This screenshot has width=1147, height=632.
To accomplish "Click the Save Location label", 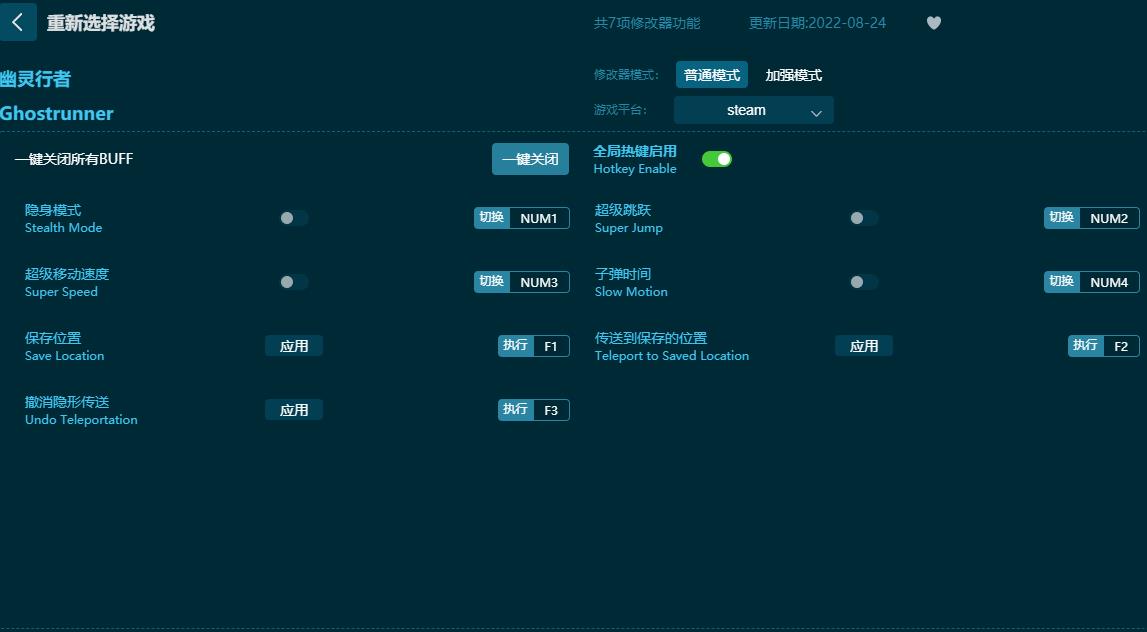I will coord(64,356).
